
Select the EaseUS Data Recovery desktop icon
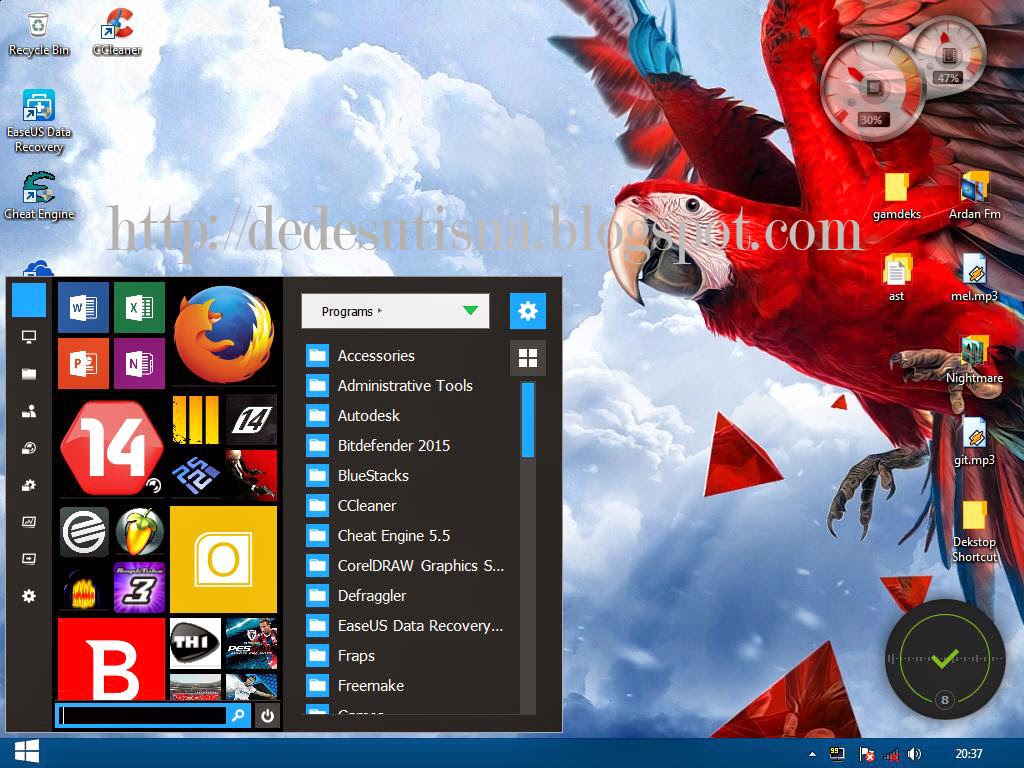tap(39, 121)
